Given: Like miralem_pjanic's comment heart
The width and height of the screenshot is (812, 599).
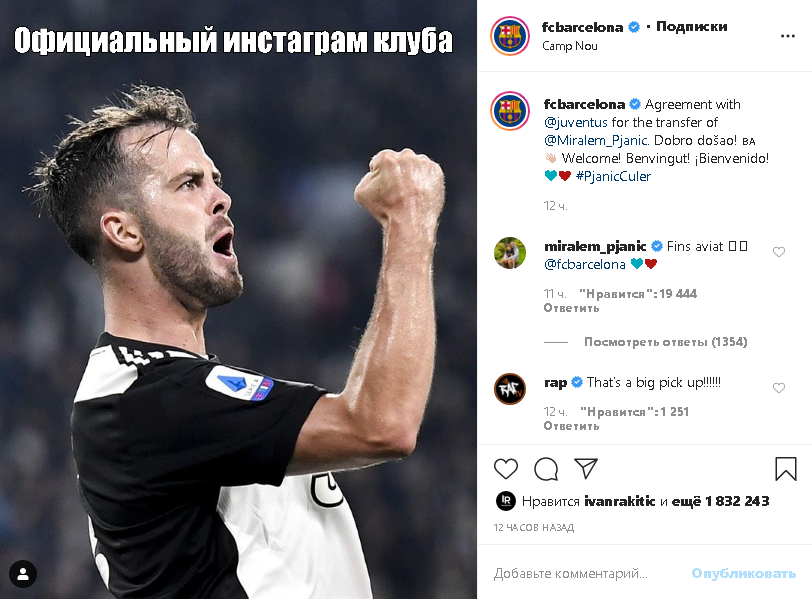Looking at the screenshot, I should 779,252.
